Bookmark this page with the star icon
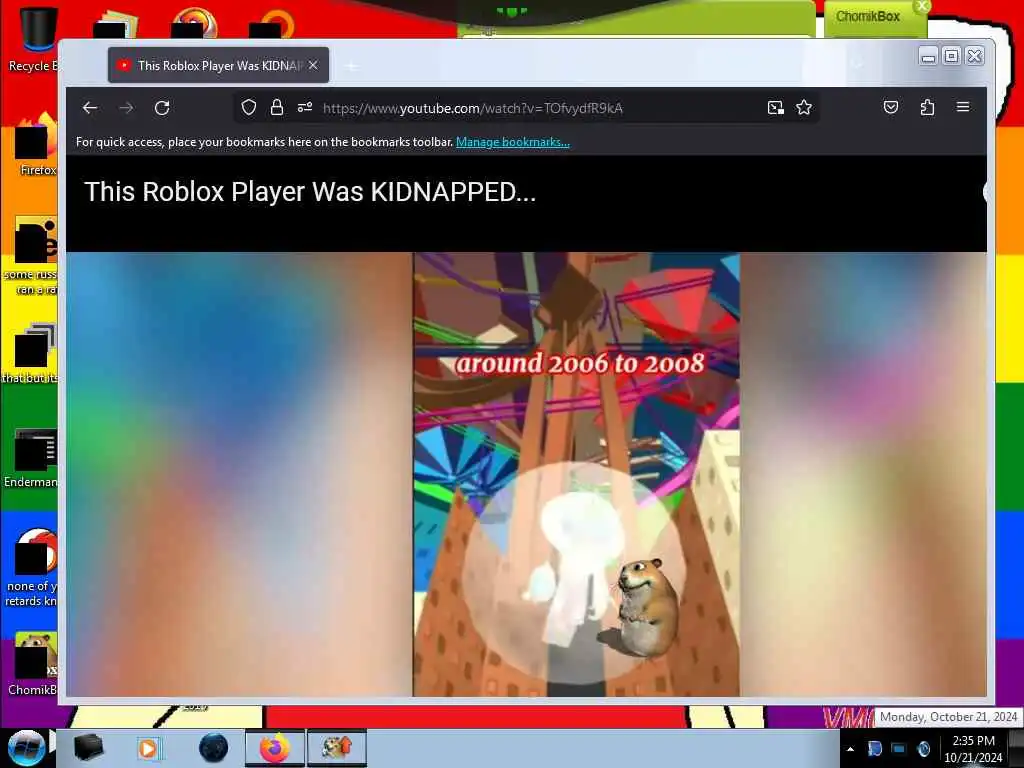Image resolution: width=1024 pixels, height=768 pixels. click(x=804, y=107)
